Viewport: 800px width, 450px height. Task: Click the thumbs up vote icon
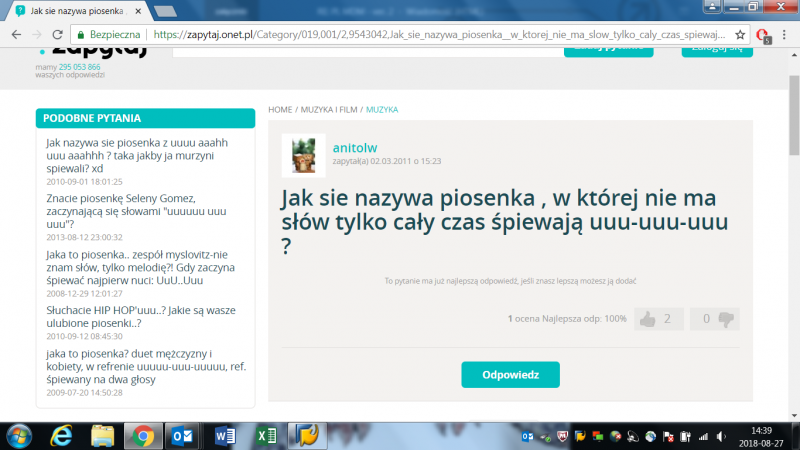[x=648, y=319]
